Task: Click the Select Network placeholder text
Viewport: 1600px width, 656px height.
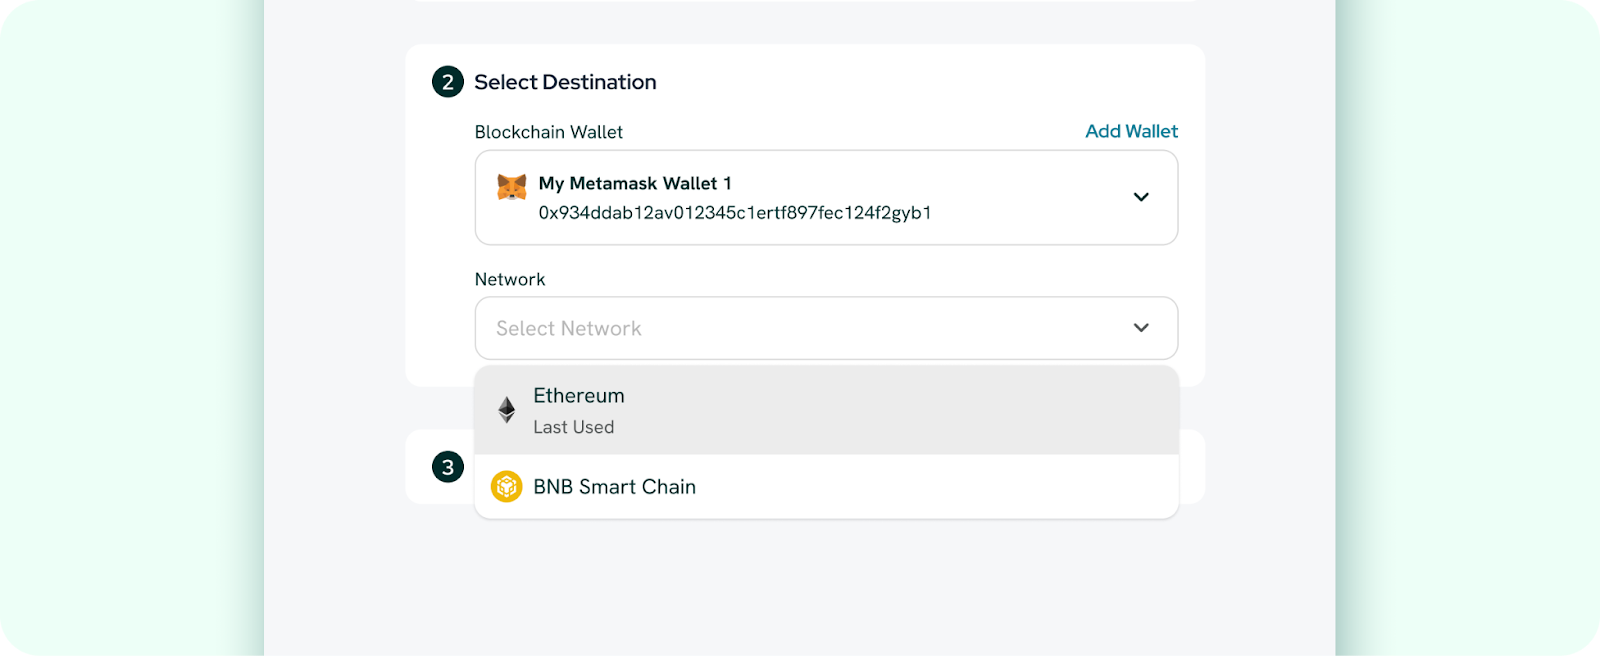Action: [569, 328]
